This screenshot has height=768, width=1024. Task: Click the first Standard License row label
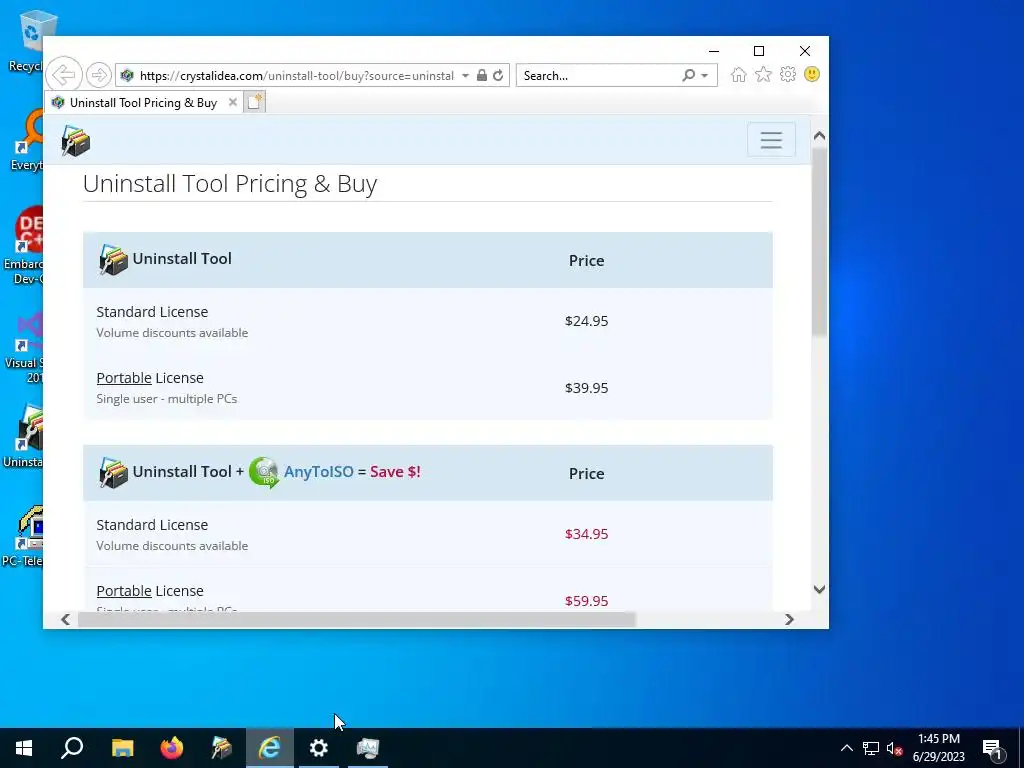(152, 312)
